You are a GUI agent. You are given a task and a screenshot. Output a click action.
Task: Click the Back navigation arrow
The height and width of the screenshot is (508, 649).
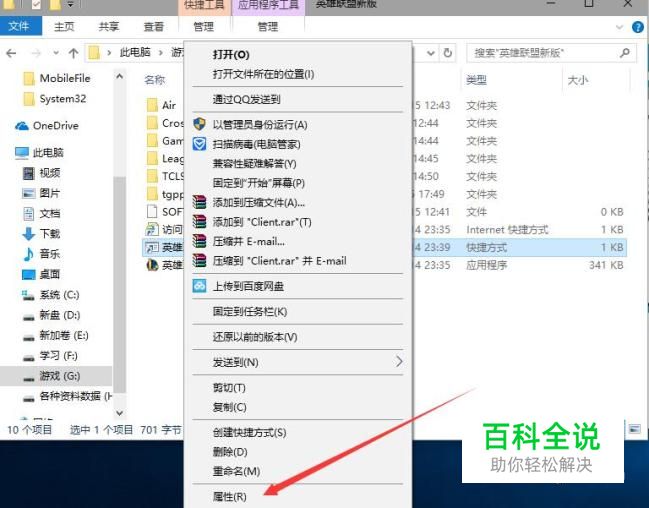tap(12, 53)
